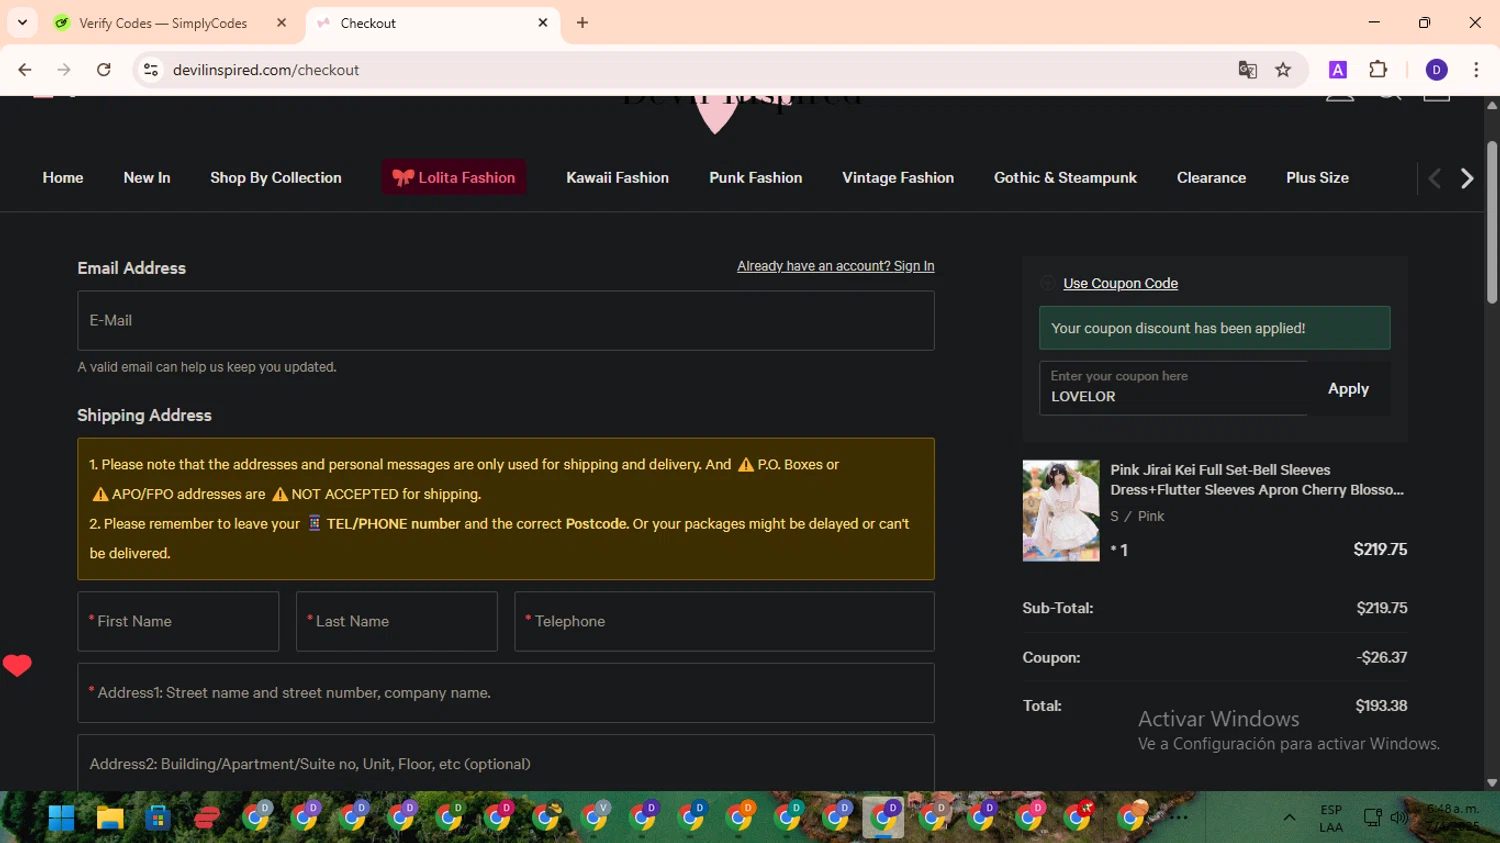Click the Already have an account? Sign In link
The height and width of the screenshot is (843, 1500).
[x=836, y=266]
